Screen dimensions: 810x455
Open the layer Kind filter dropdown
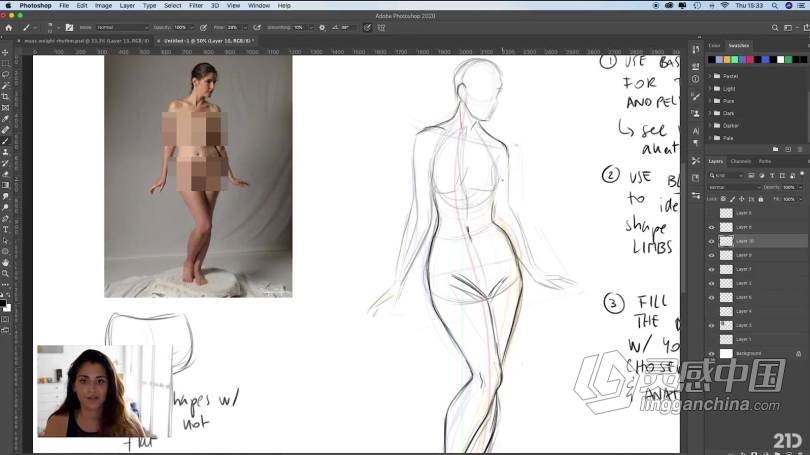click(x=726, y=176)
